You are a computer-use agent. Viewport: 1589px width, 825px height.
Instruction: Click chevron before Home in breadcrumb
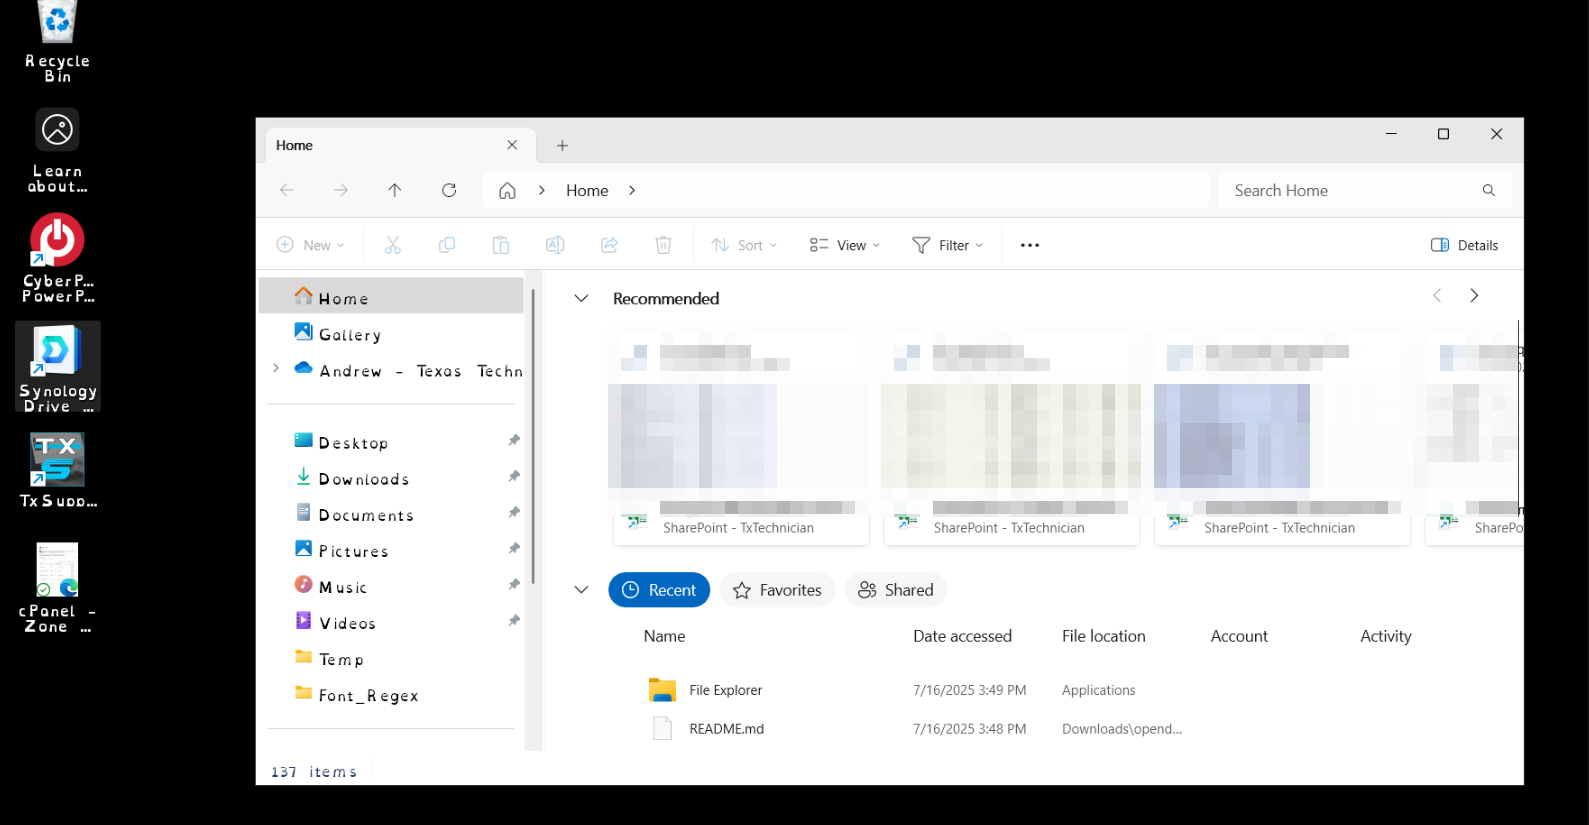542,190
